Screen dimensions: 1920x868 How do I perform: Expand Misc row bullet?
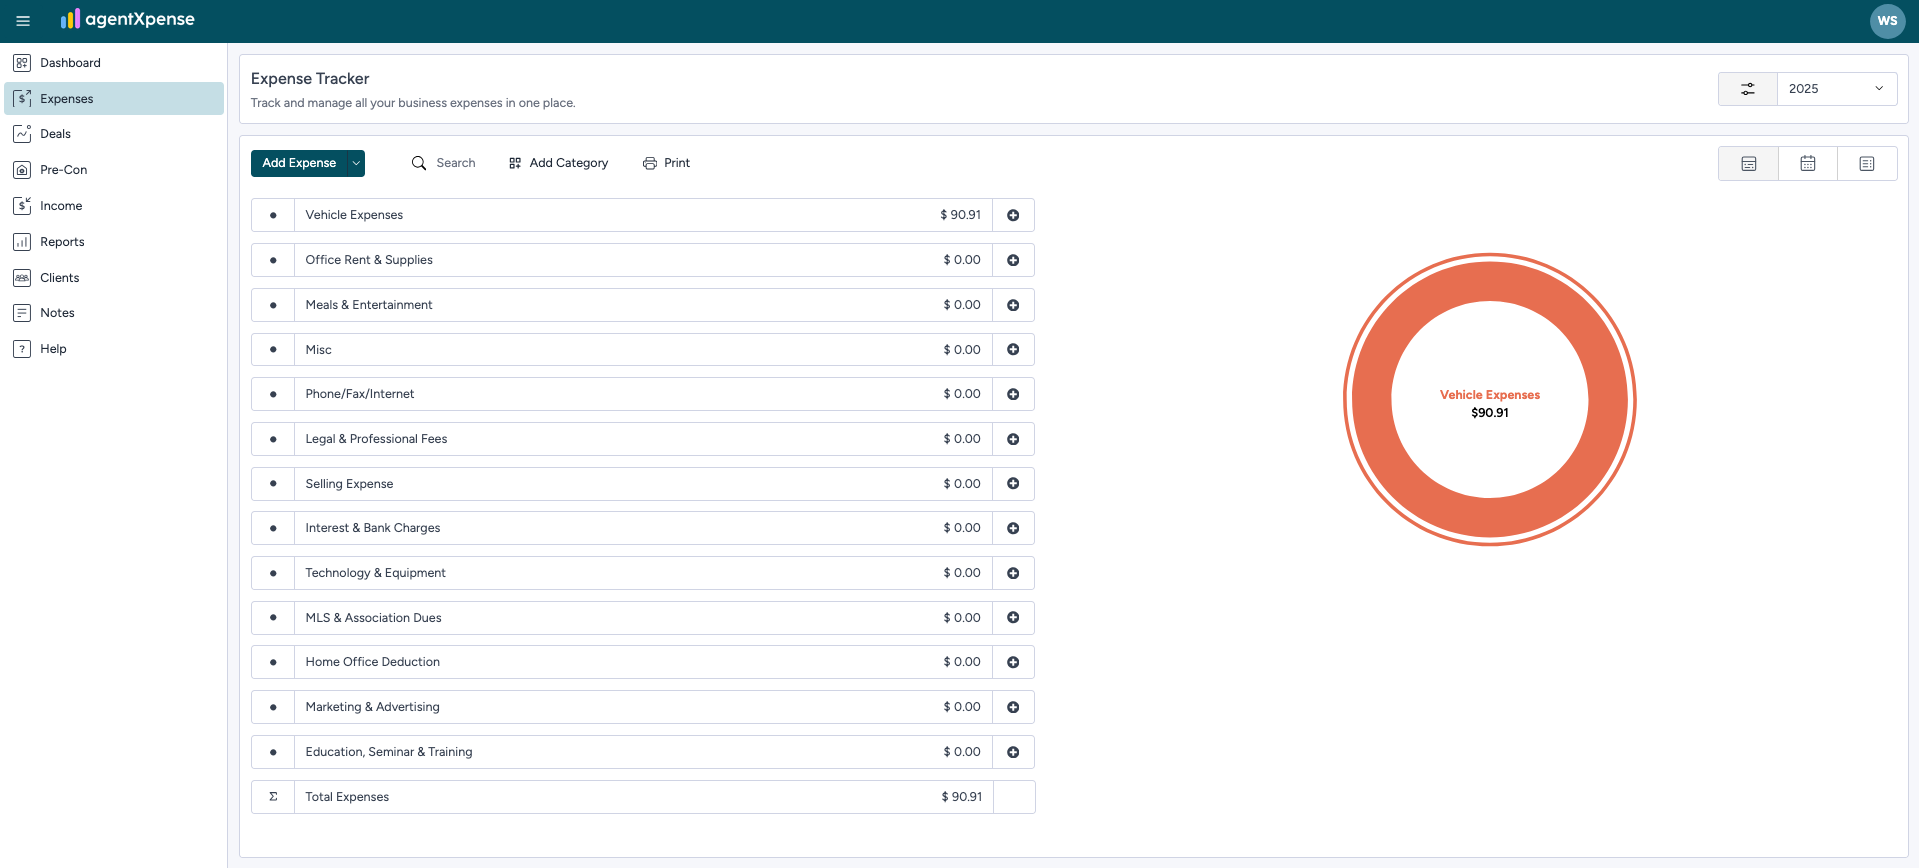coord(273,350)
